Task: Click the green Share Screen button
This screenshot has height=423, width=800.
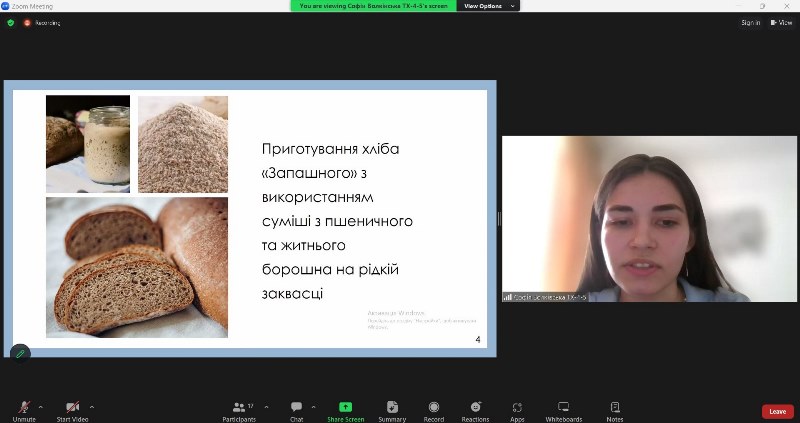Action: [x=345, y=408]
